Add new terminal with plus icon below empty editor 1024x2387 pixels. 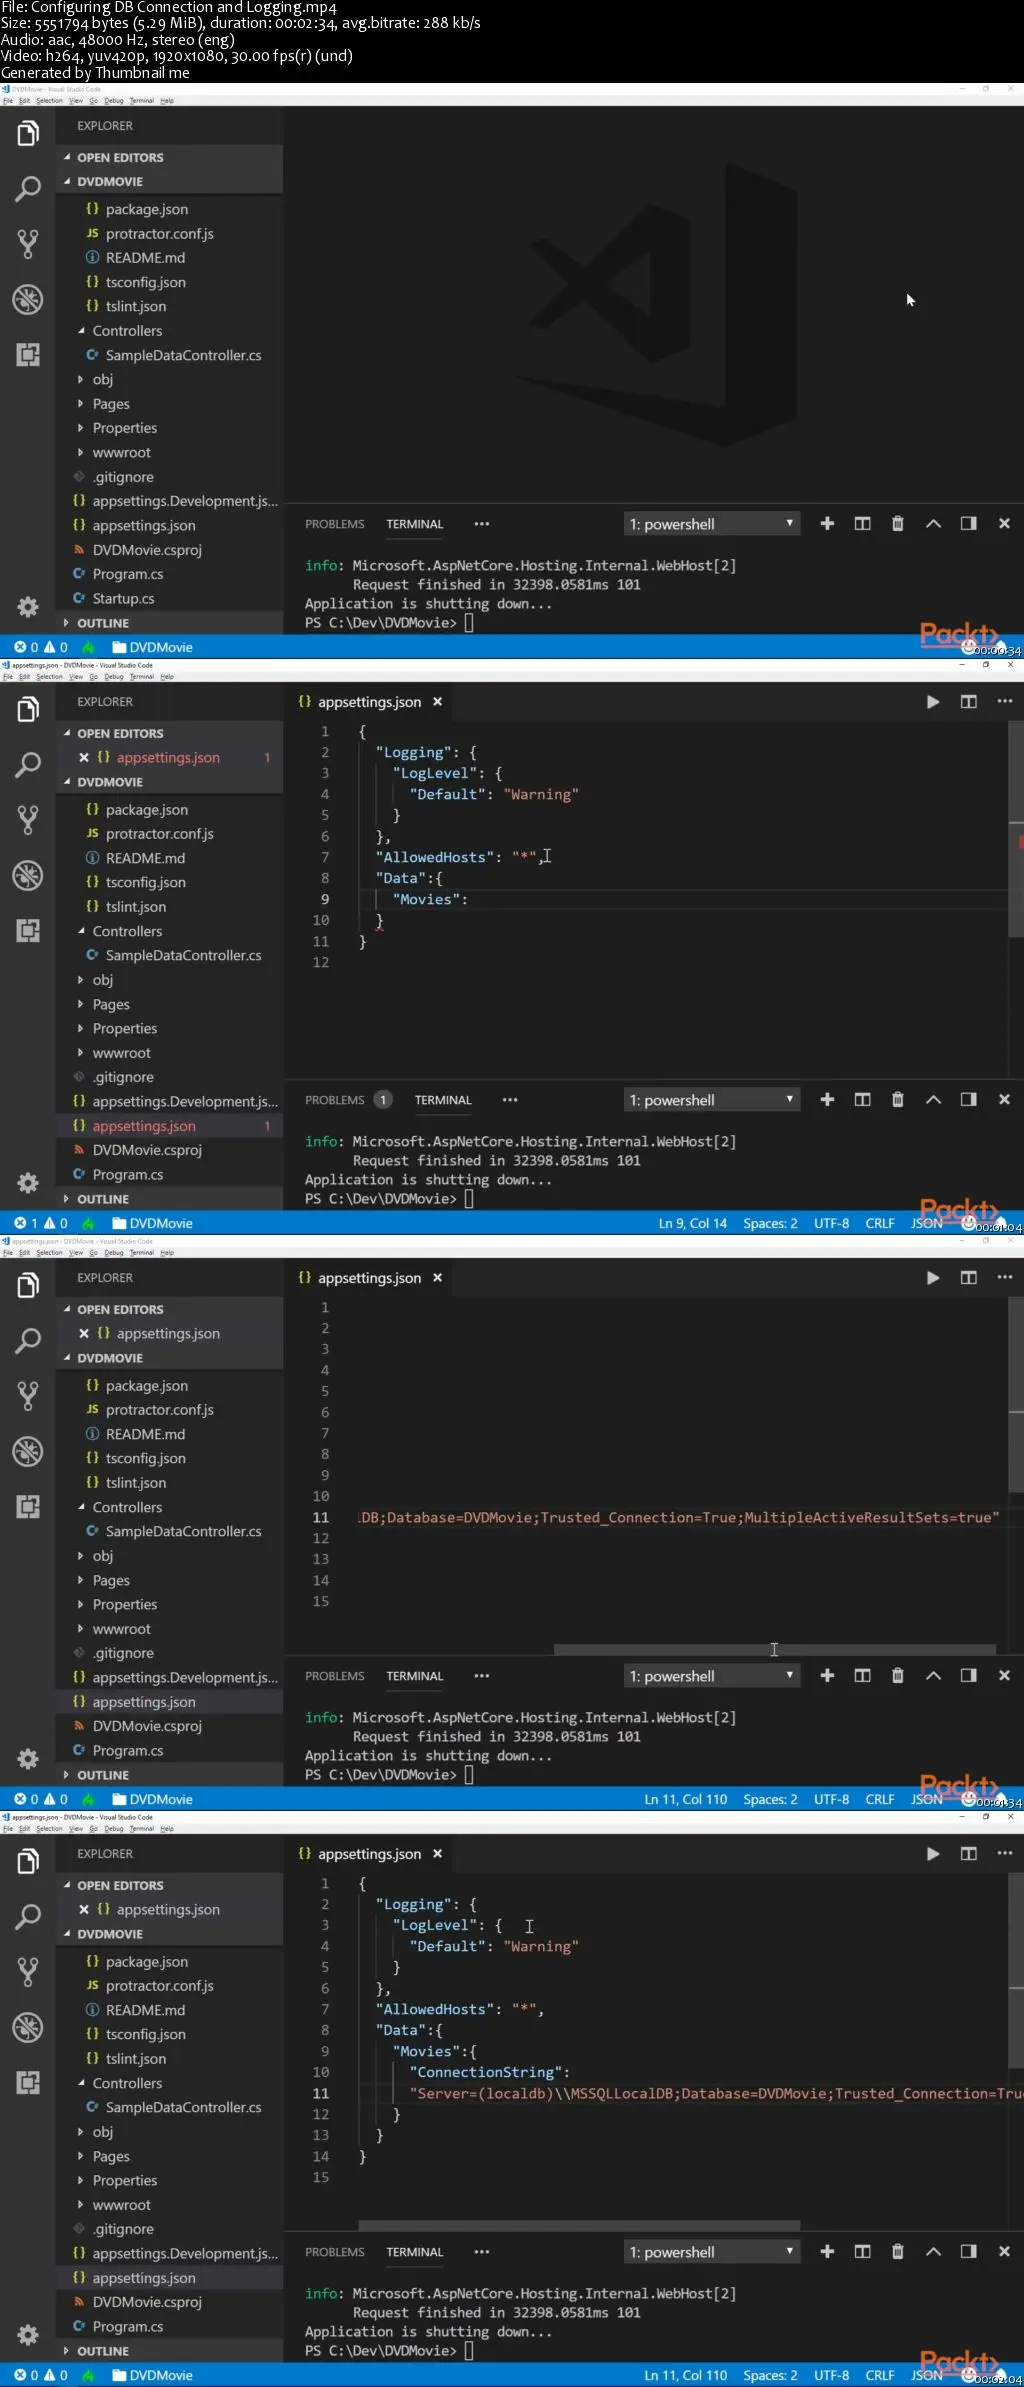click(x=827, y=524)
